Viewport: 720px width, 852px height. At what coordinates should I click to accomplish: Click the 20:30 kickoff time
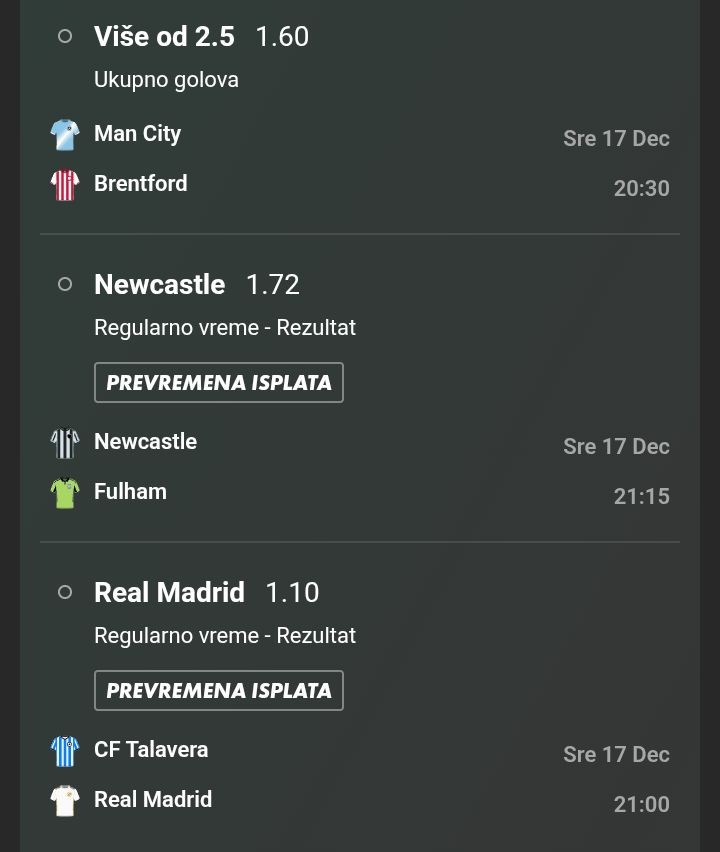click(x=641, y=188)
